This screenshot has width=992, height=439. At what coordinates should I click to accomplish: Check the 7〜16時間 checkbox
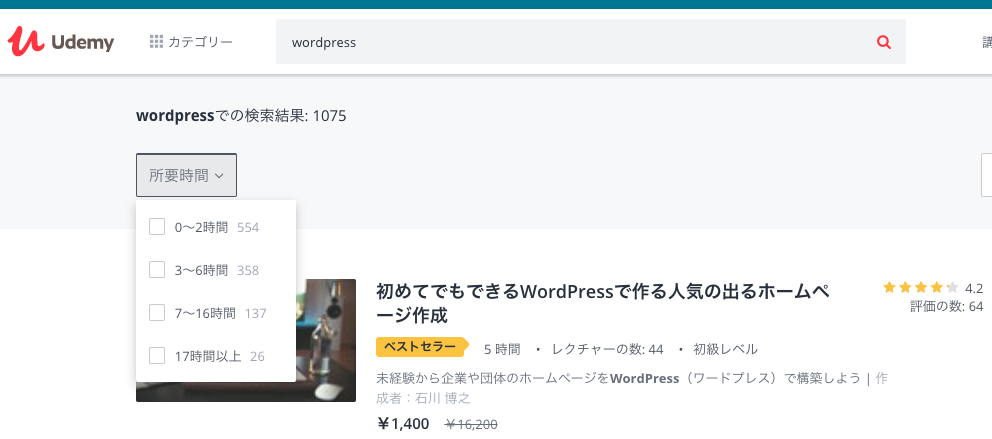tap(157, 312)
